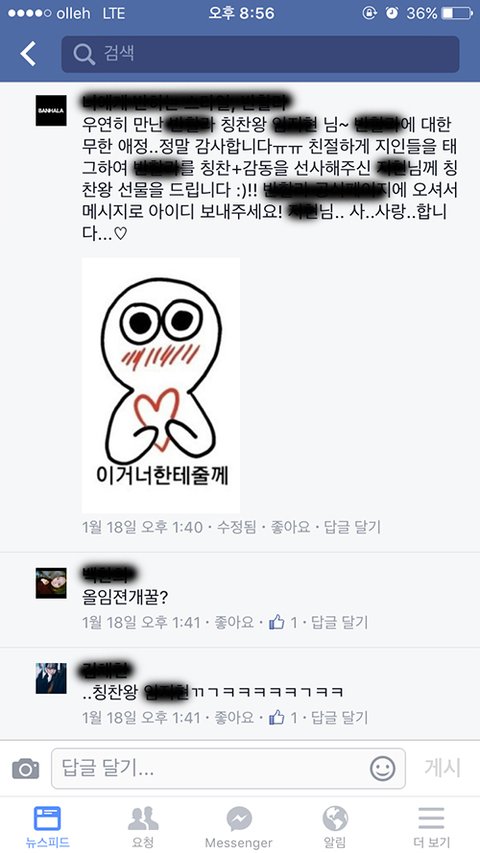Tap the back arrow icon
This screenshot has width=480, height=853.
pos(28,54)
